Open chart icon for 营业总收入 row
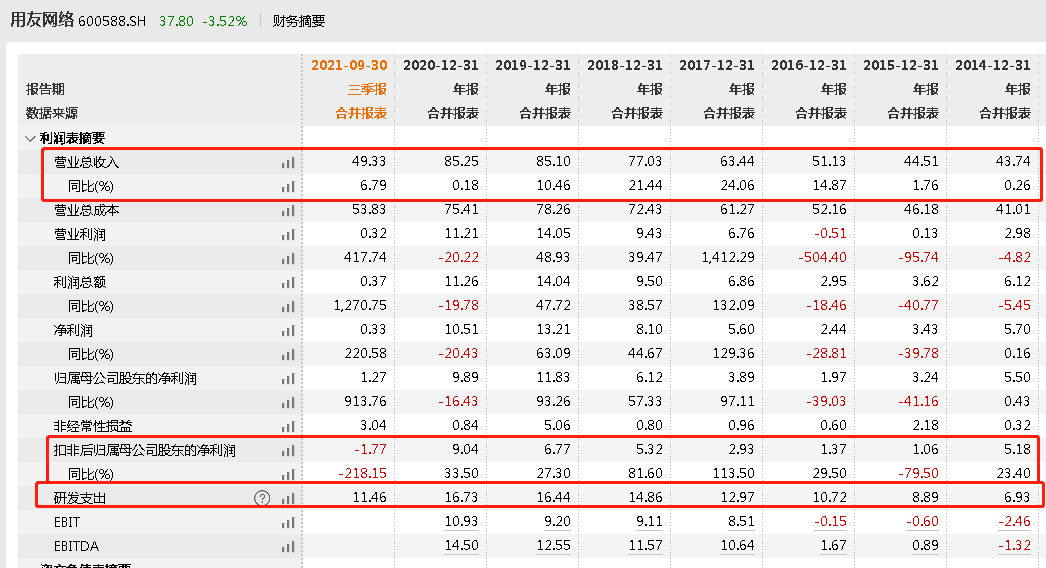Screen dimensions: 1046x568 click(x=288, y=162)
